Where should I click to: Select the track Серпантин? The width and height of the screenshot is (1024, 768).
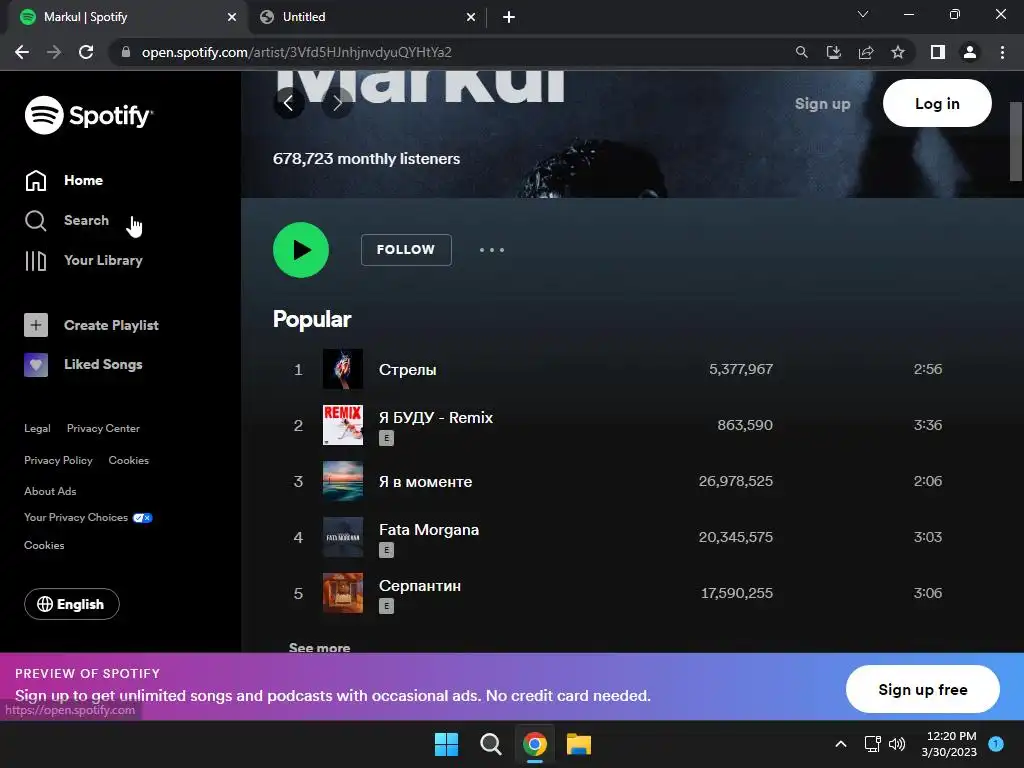[420, 586]
